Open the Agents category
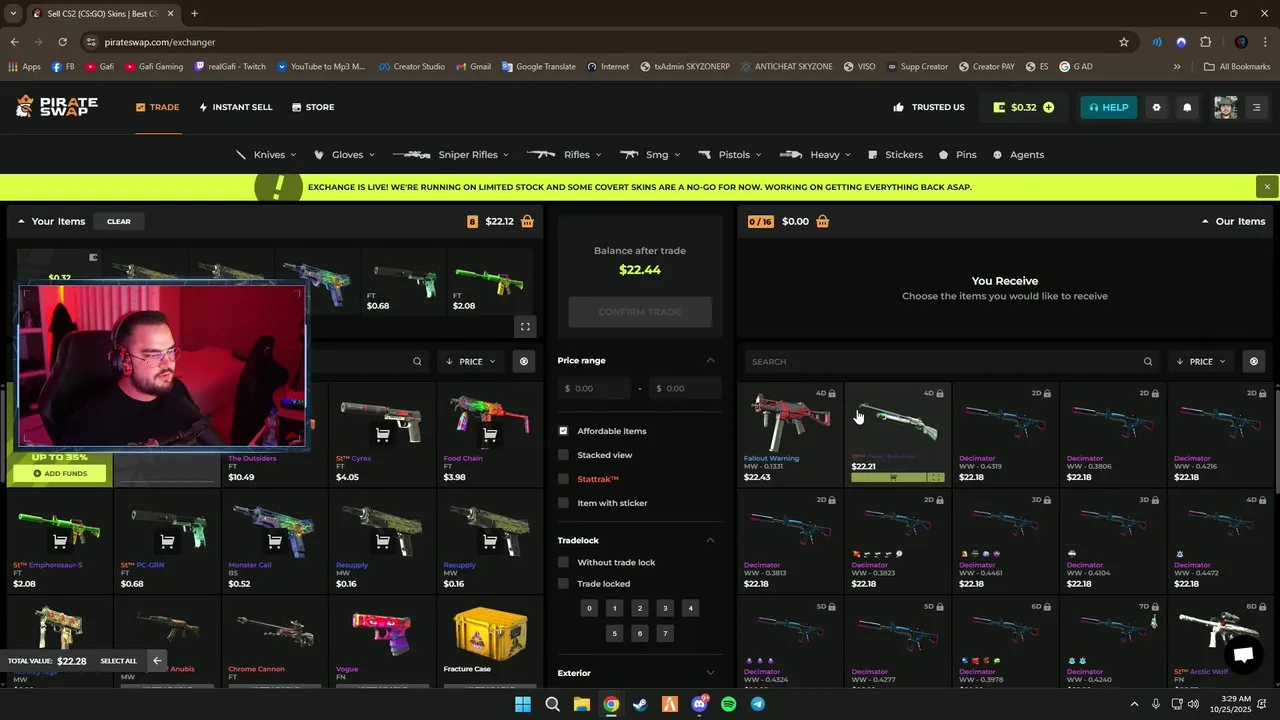Viewport: 1280px width, 720px height. point(1018,155)
